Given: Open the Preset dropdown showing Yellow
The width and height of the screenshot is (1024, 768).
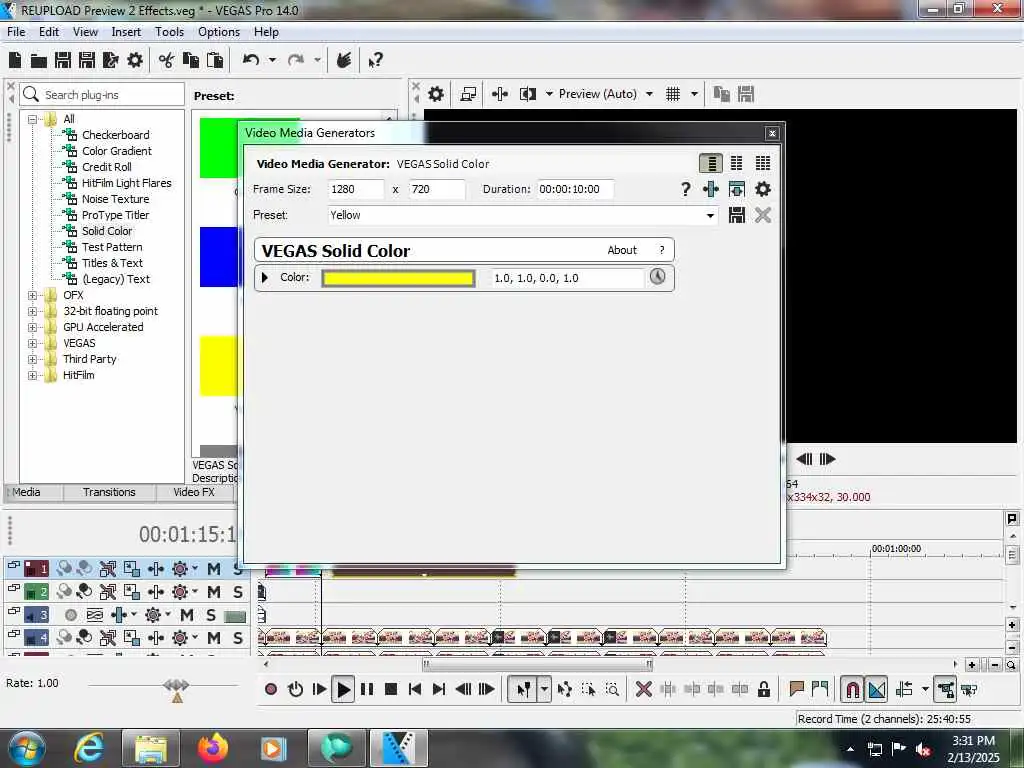Looking at the screenshot, I should tap(711, 215).
